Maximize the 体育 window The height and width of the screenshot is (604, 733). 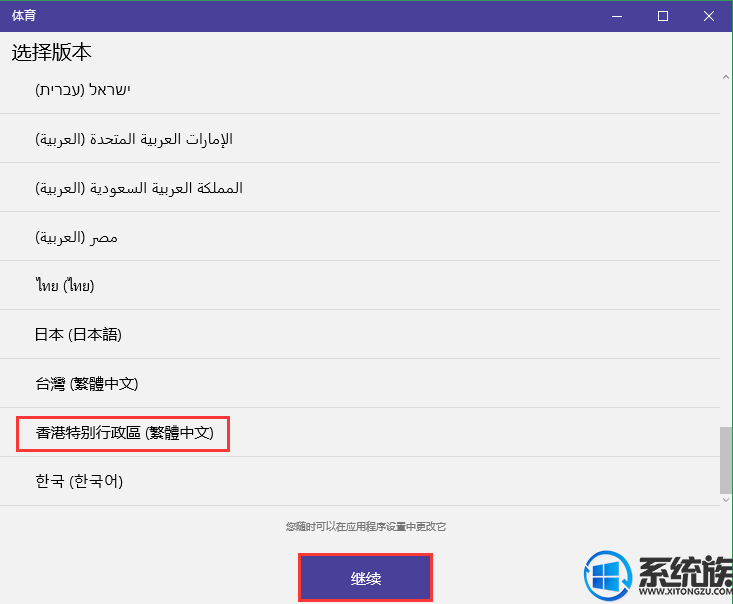(663, 16)
